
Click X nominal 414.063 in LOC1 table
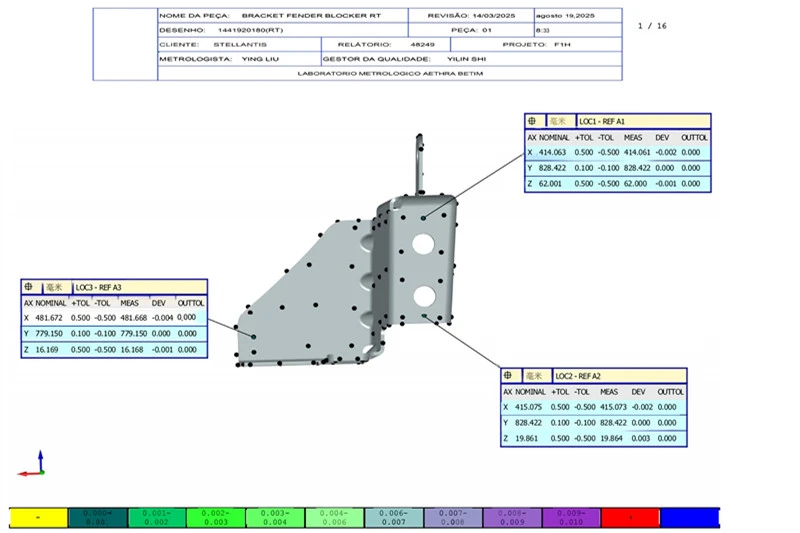552,152
